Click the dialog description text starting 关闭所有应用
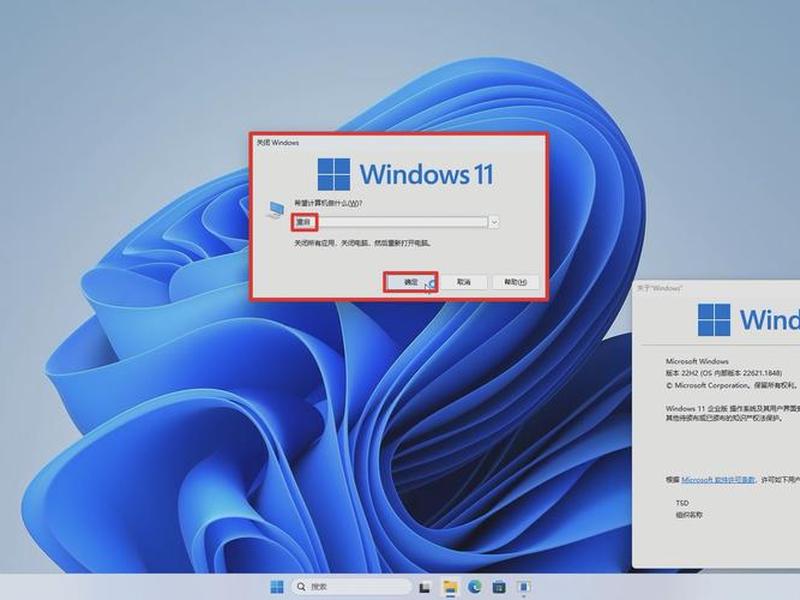The width and height of the screenshot is (800, 600). [362, 243]
